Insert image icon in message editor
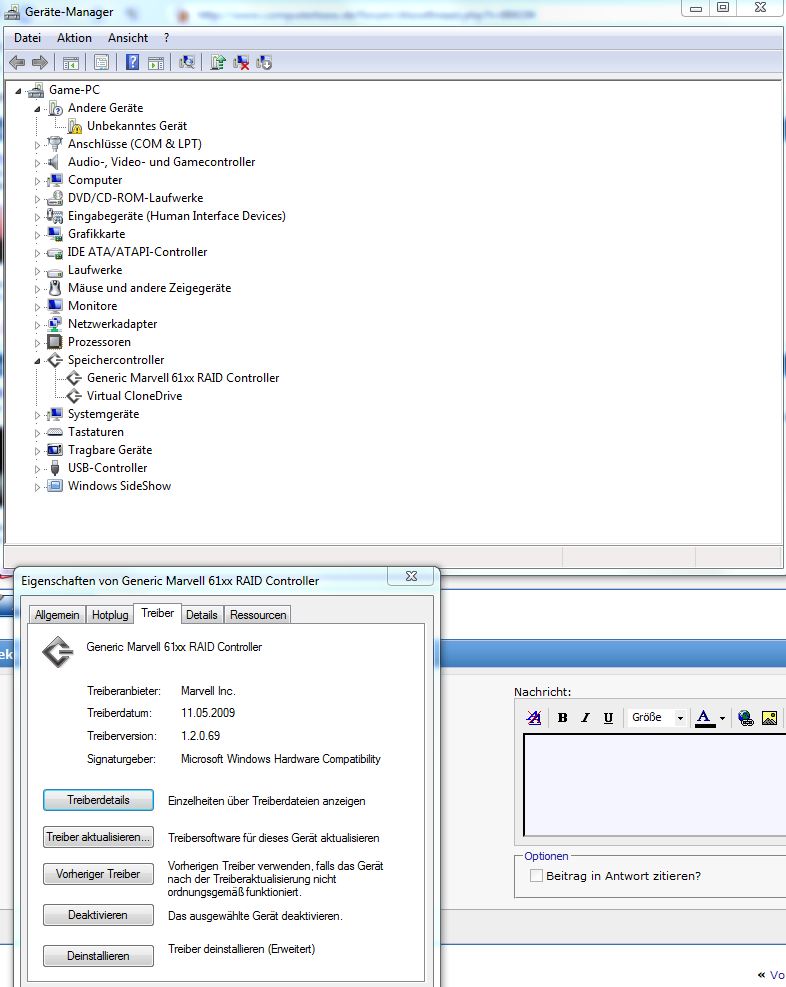Image resolution: width=786 pixels, height=987 pixels. pos(769,718)
